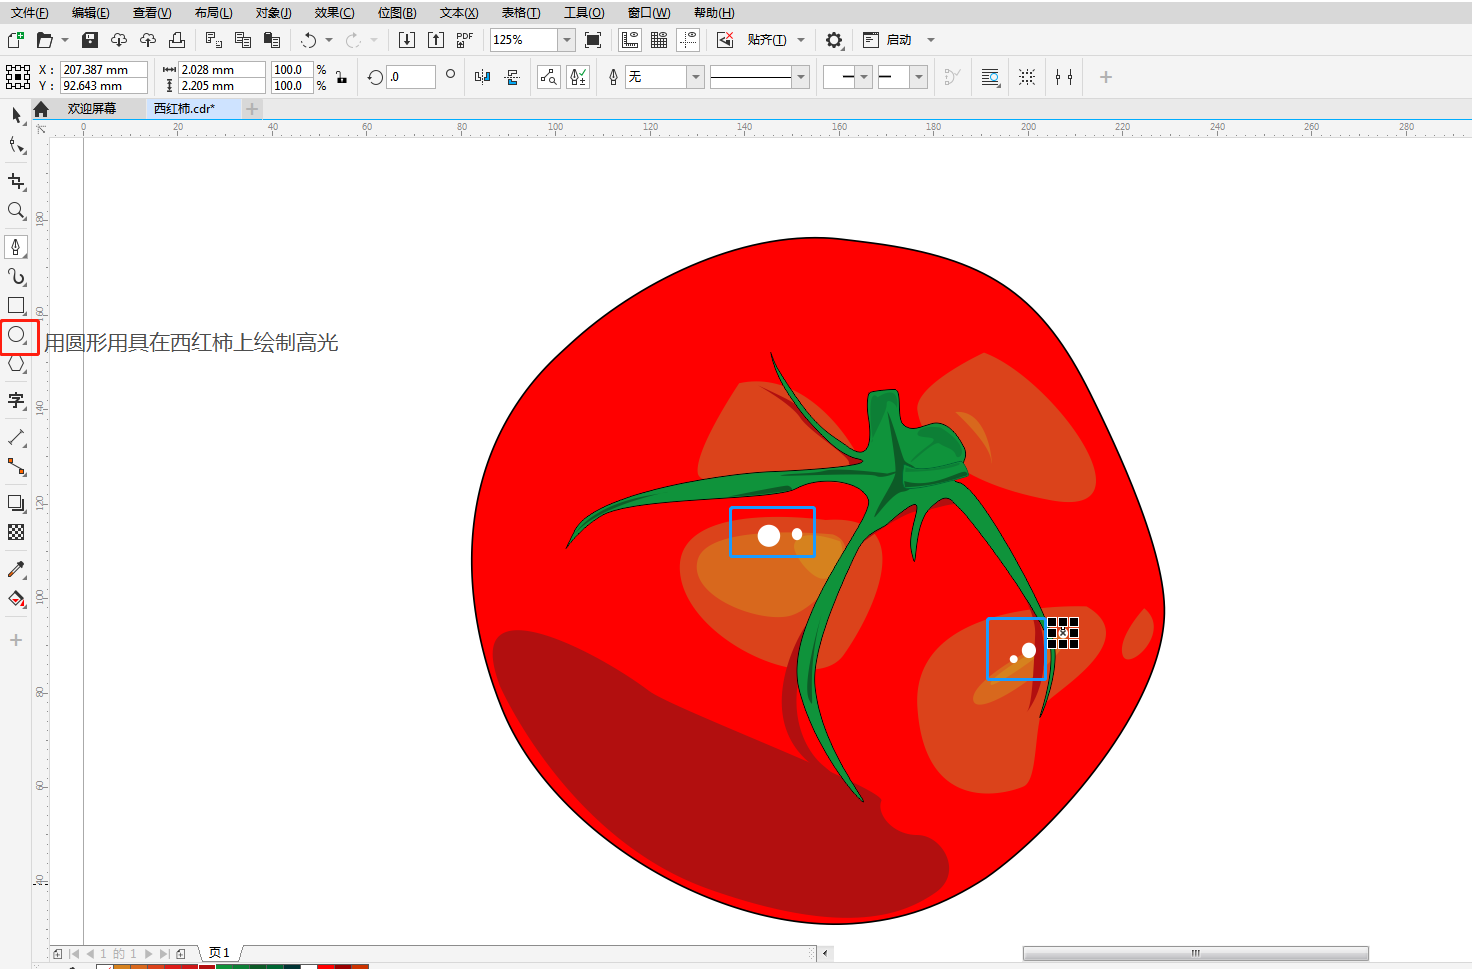Publish to PDF
Image resolution: width=1472 pixels, height=969 pixels.
tap(465, 40)
